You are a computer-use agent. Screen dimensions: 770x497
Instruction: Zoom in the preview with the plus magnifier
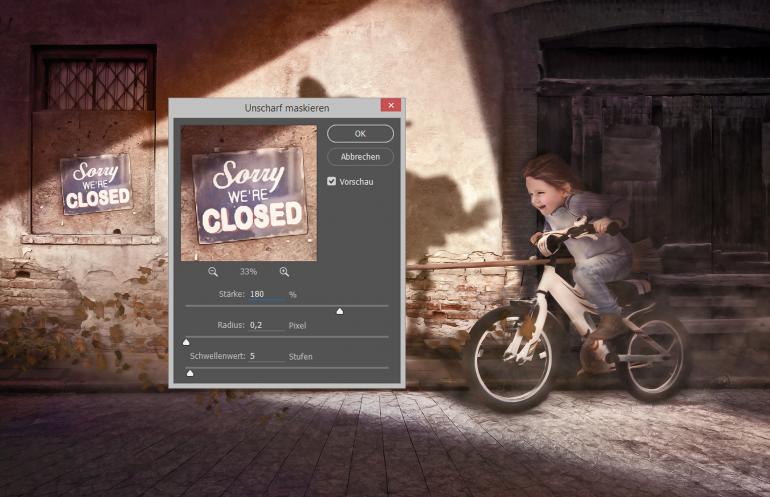click(284, 272)
